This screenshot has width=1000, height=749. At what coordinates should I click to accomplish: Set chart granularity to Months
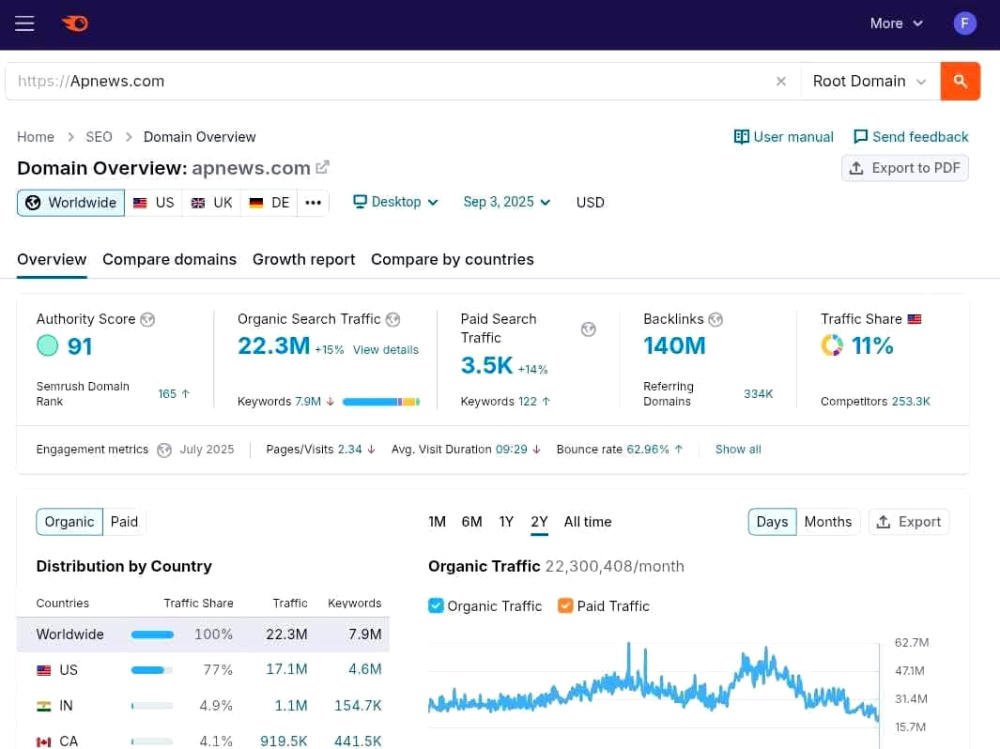[x=828, y=522]
